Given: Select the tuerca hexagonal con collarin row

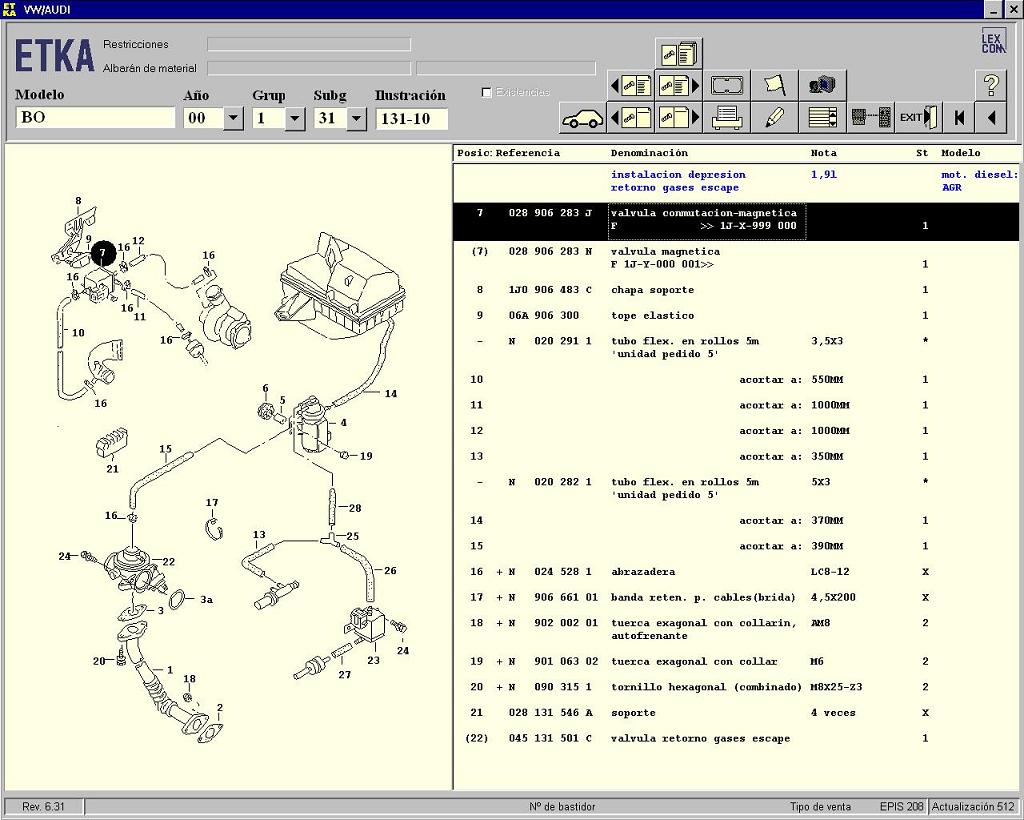Looking at the screenshot, I should click(736, 629).
